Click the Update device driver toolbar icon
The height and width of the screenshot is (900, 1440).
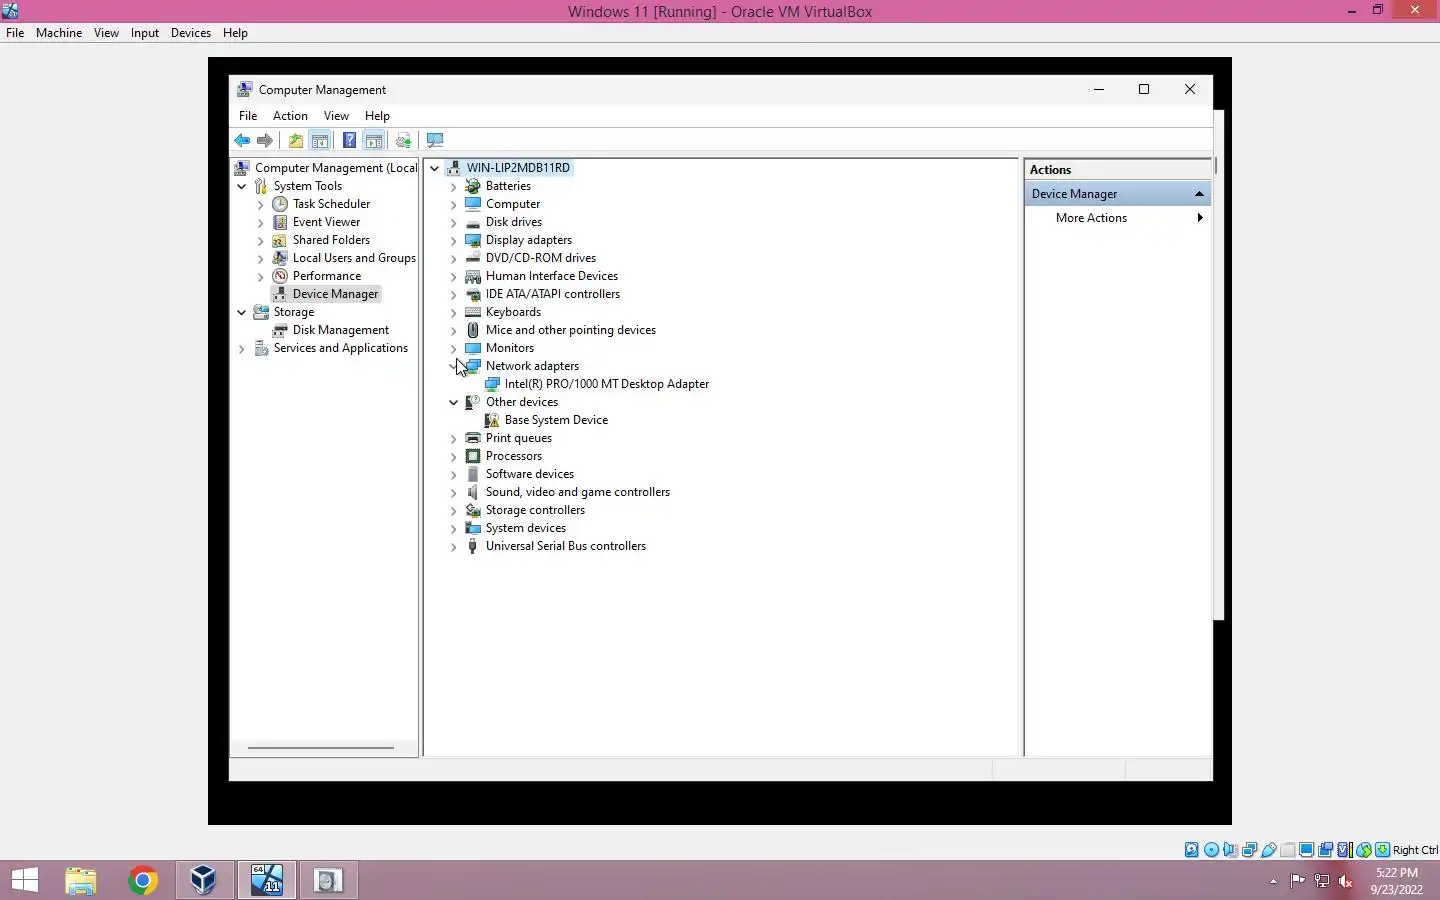click(403, 141)
